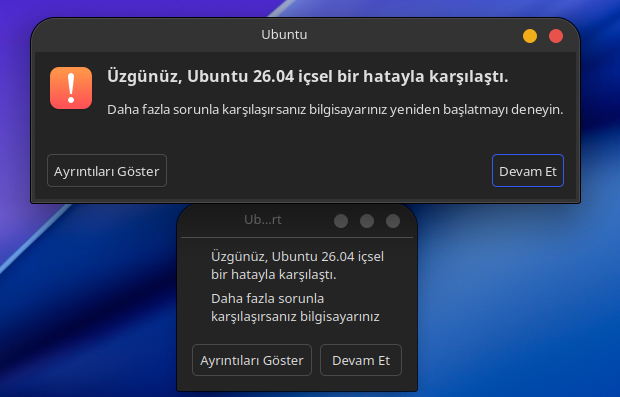This screenshot has height=397, width=620.
Task: Click the leftmost gray button in small dialog titlebar
Action: [x=341, y=221]
